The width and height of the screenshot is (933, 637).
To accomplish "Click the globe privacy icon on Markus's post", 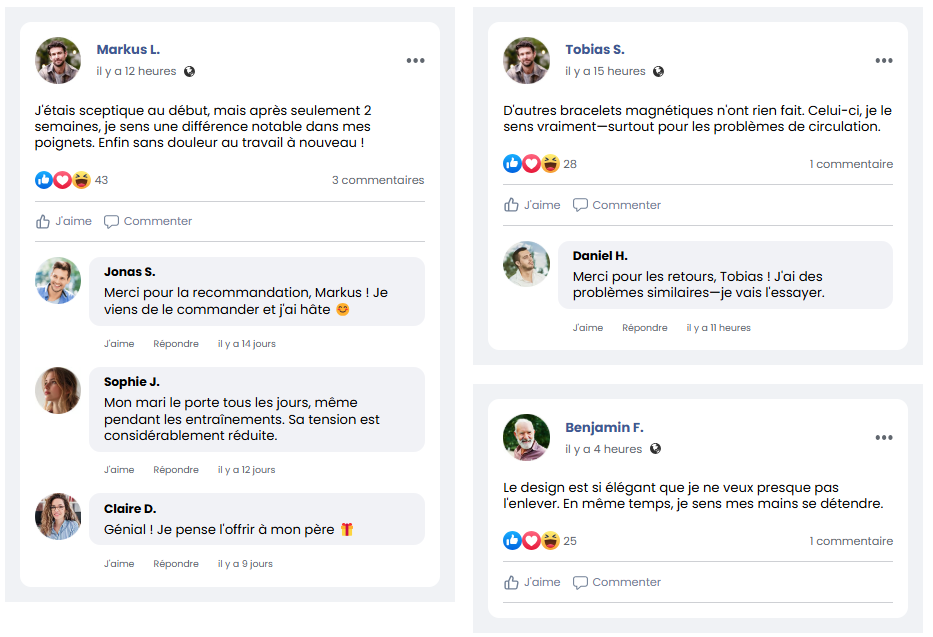I will pyautogui.click(x=190, y=72).
